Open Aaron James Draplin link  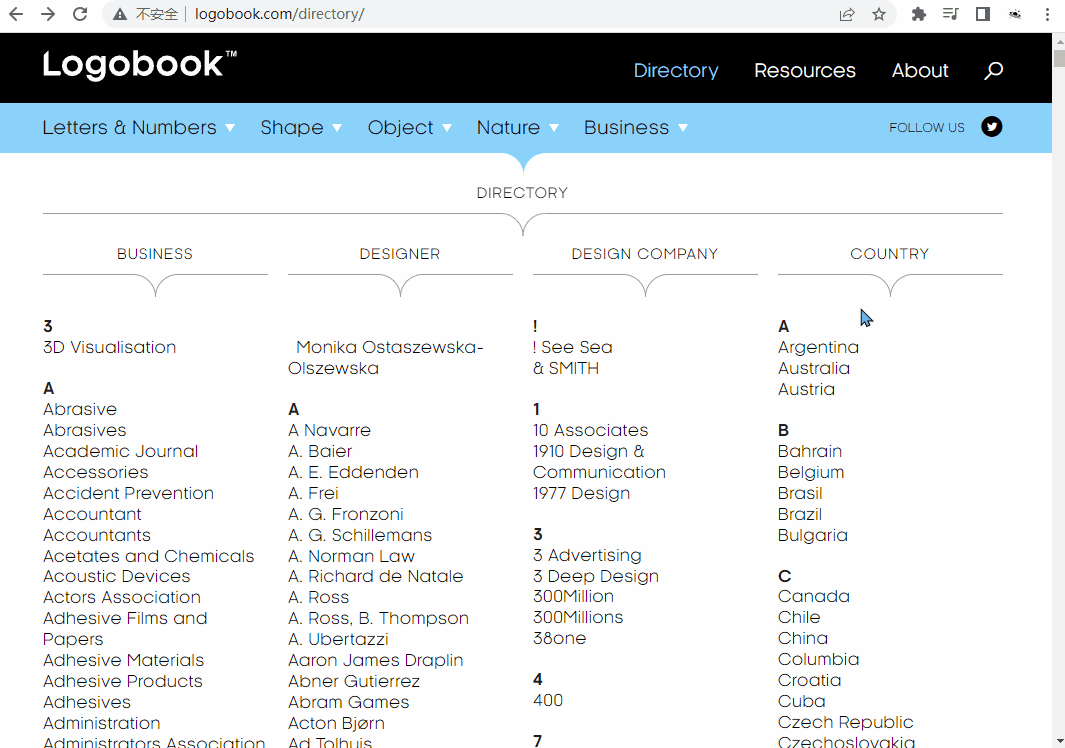pyautogui.click(x=376, y=660)
